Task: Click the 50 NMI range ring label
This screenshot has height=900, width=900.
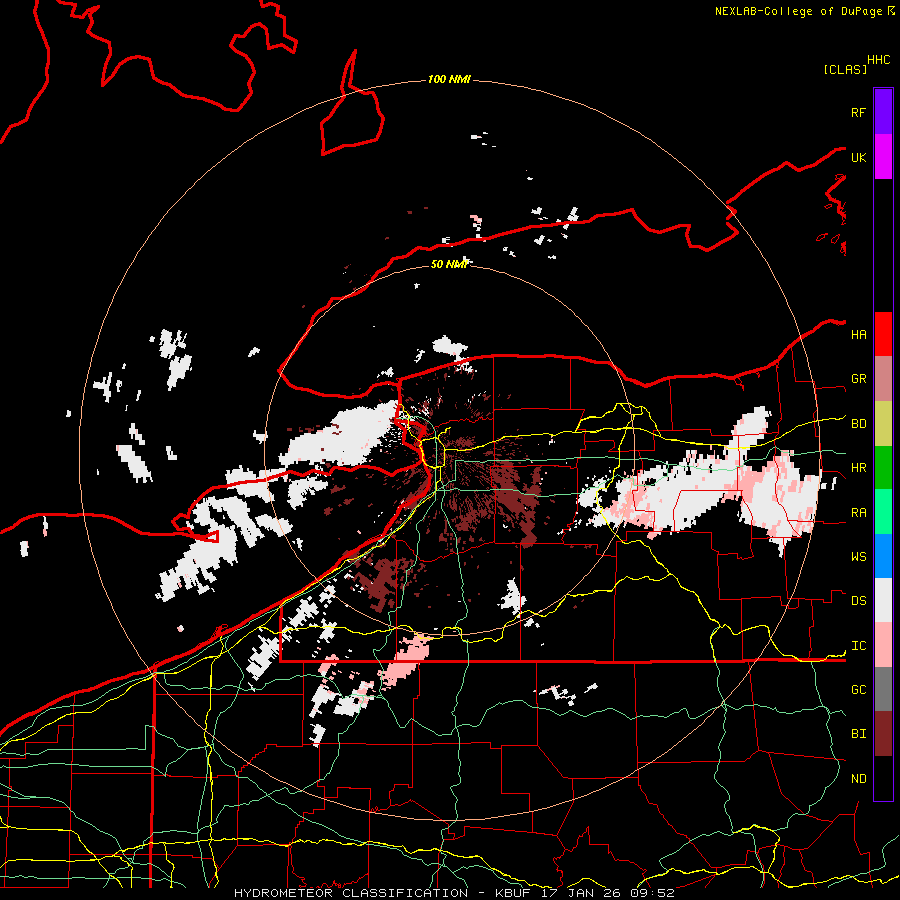Action: tap(449, 264)
